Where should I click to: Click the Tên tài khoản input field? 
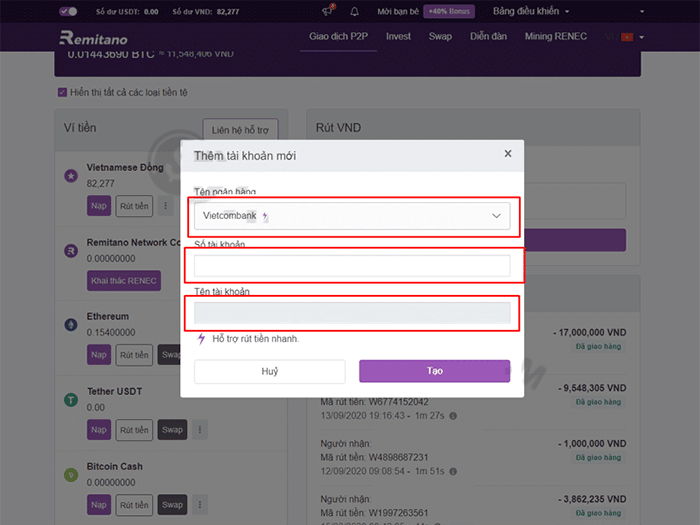coord(352,312)
